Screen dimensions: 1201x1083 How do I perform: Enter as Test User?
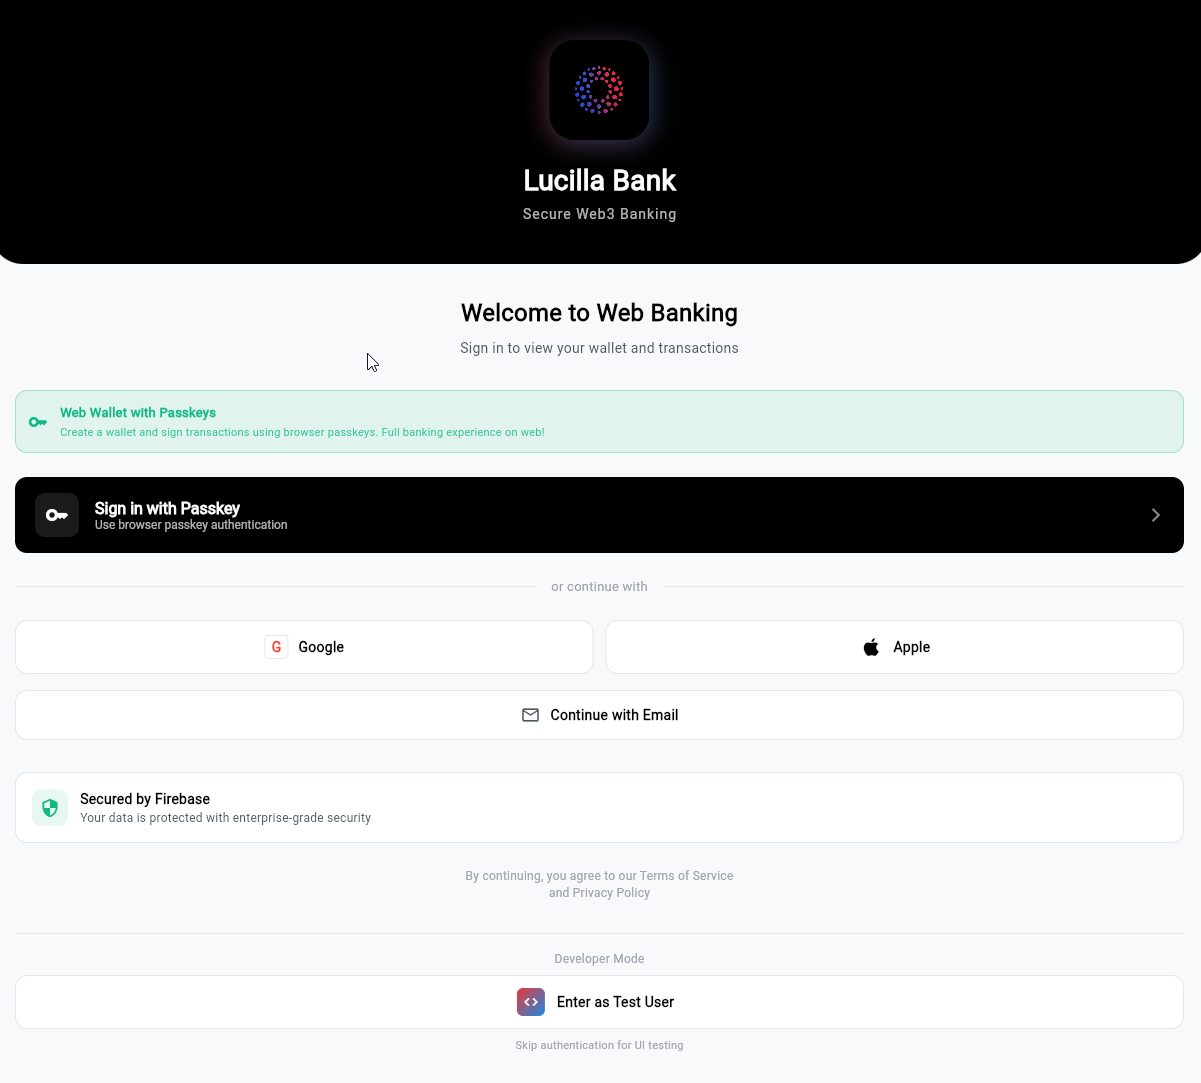599,1001
